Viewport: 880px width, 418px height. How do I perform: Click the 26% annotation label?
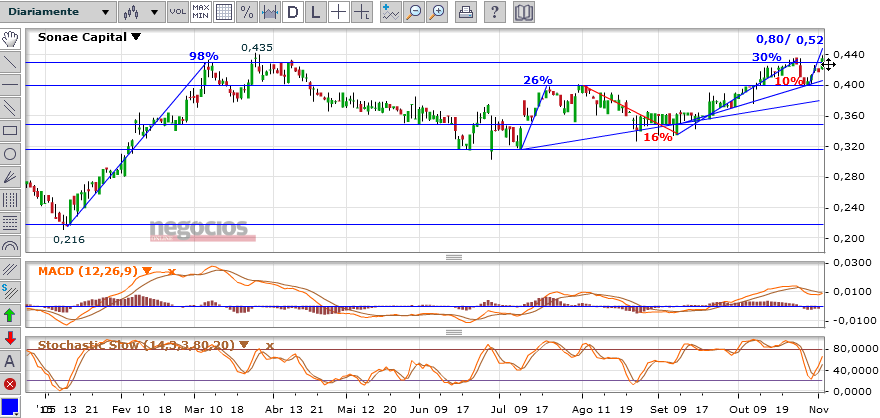coord(538,80)
